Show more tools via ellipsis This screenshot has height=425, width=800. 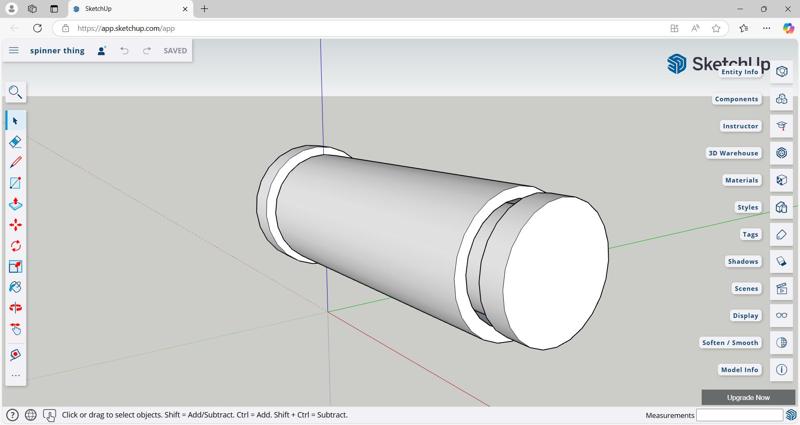(15, 376)
